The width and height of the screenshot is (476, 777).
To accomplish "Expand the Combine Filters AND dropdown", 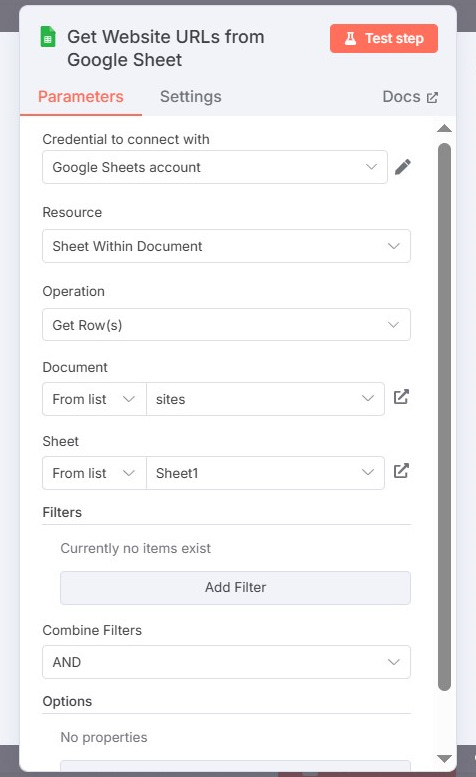I will point(226,662).
